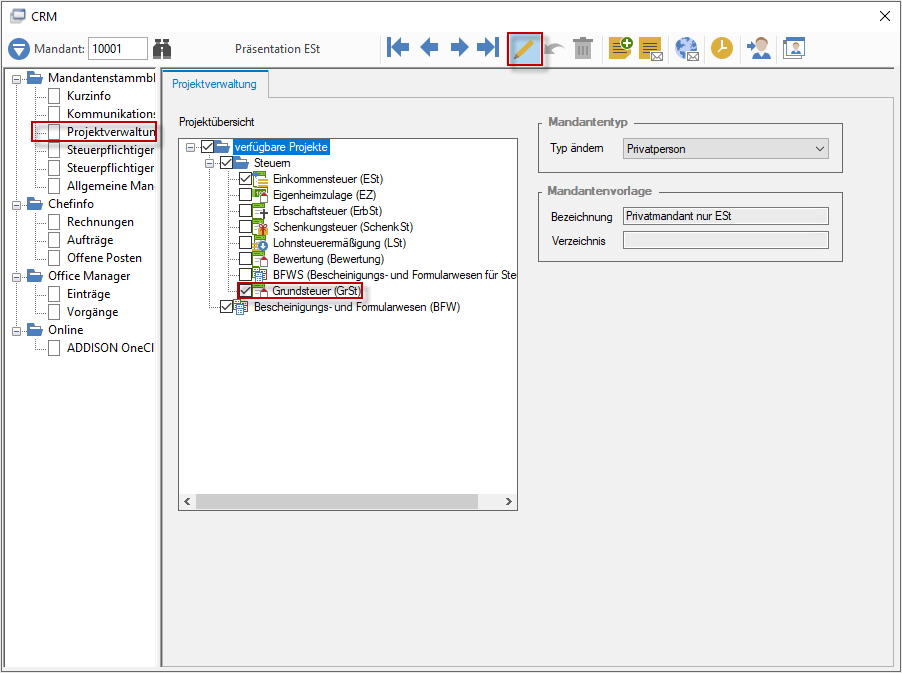Collapse the verfügbare Projekte node
This screenshot has height=673, width=902.
pos(190,148)
